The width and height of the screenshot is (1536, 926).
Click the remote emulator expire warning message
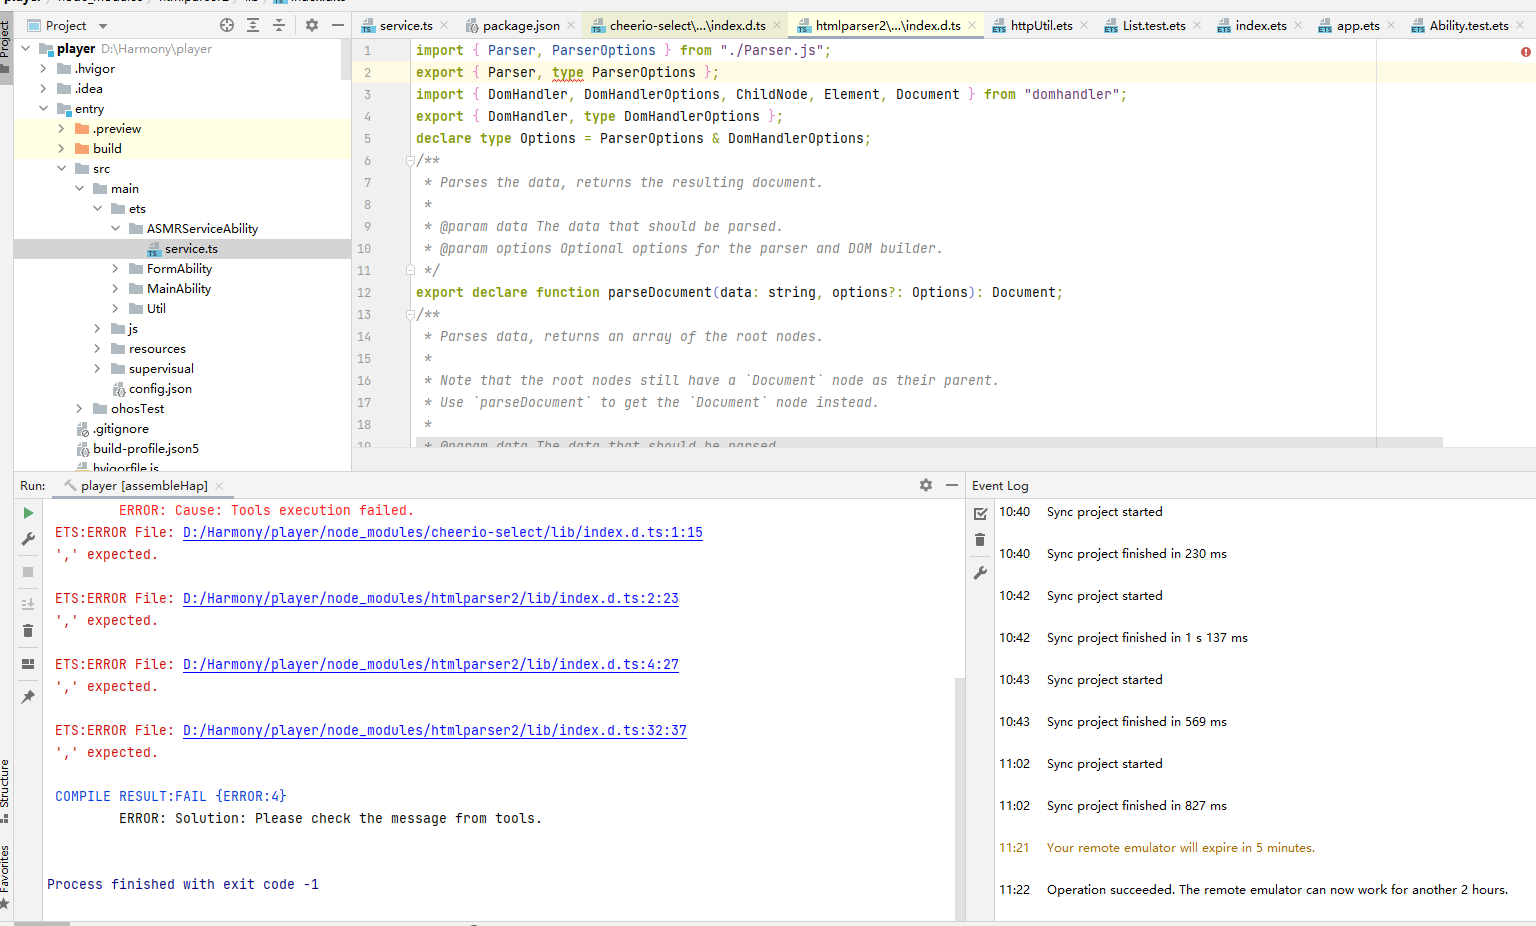[1180, 848]
